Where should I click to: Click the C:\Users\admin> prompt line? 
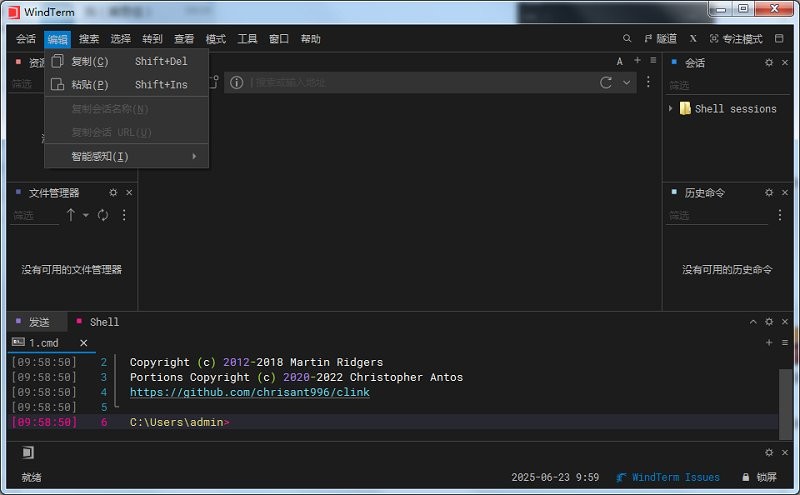click(x=179, y=422)
